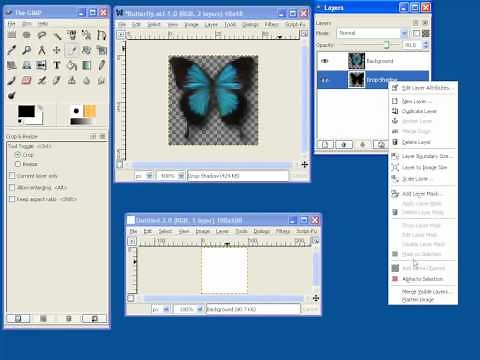Viewport: 480px width, 360px height.
Task: Open the unit dropdown in the Untitled window
Action: 161,309
